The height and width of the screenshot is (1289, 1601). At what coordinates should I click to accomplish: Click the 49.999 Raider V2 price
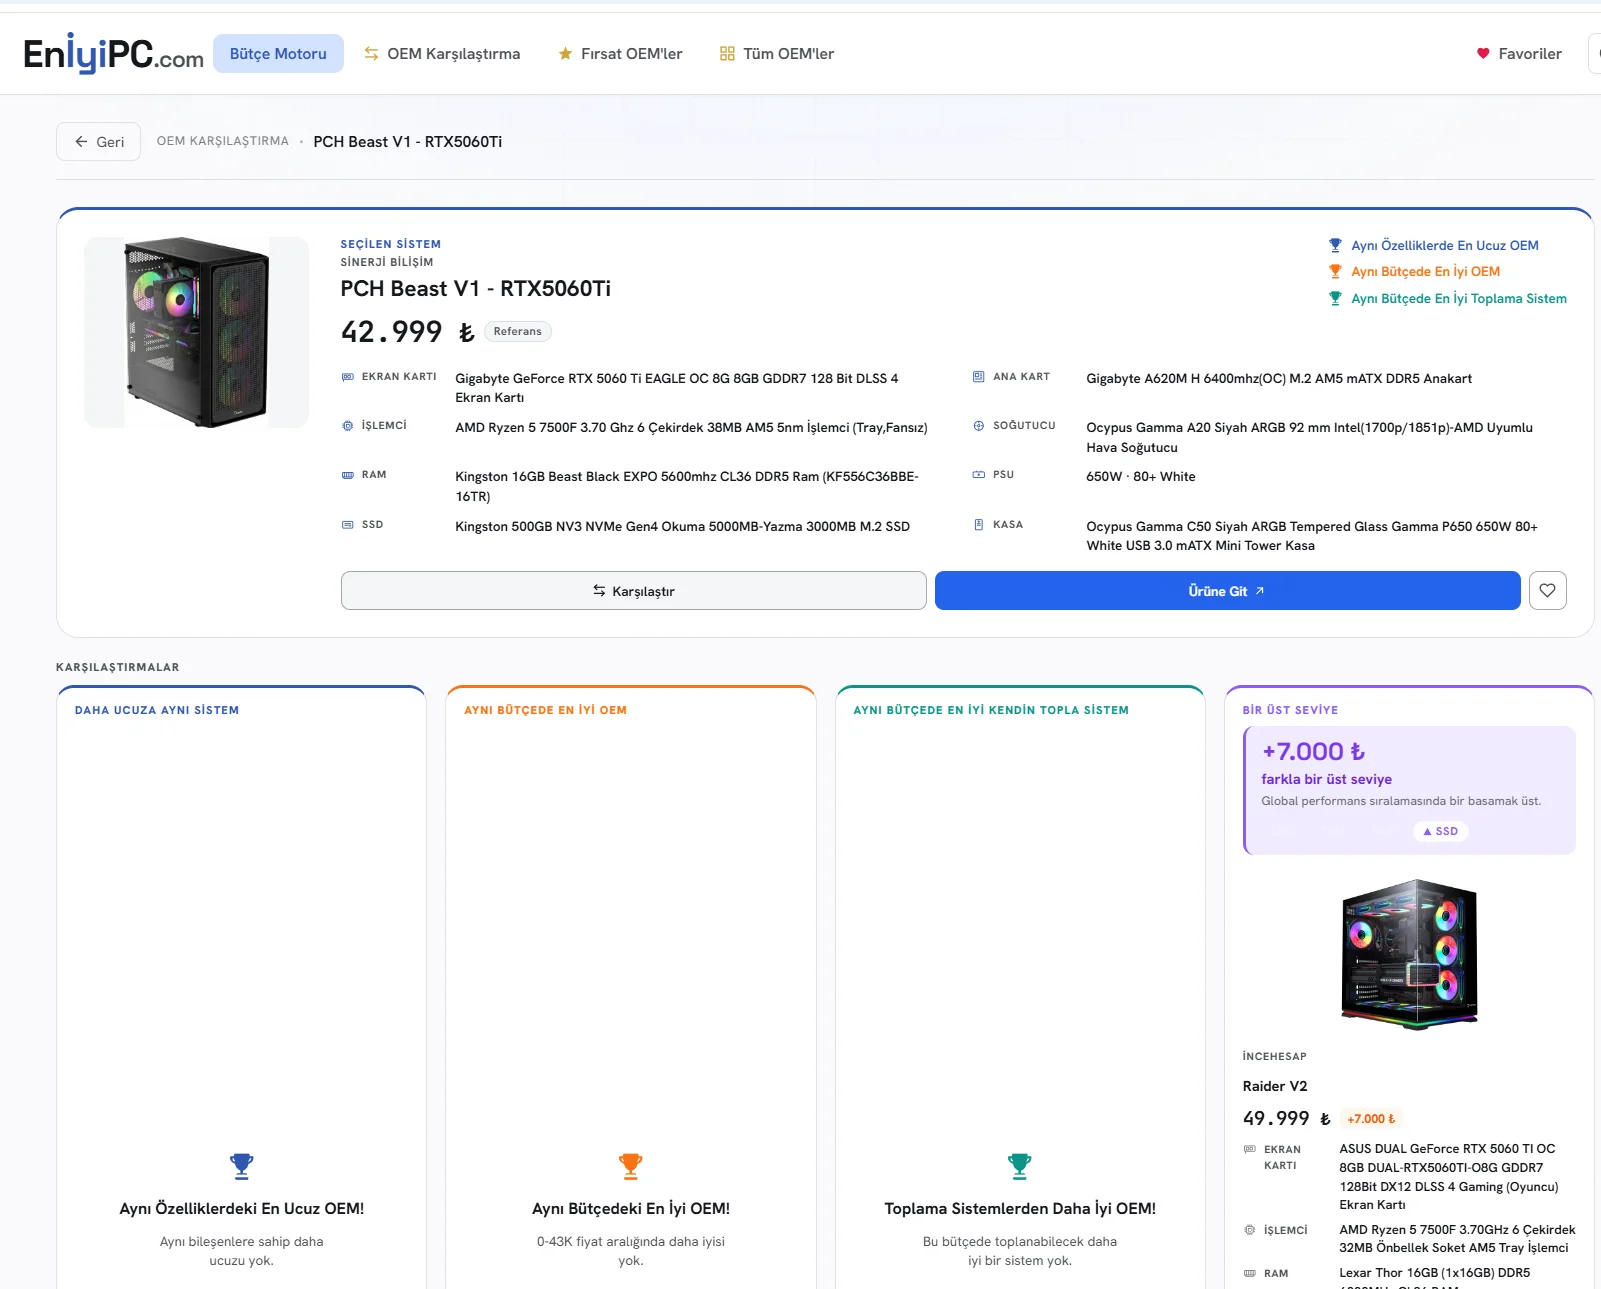coord(1276,1119)
